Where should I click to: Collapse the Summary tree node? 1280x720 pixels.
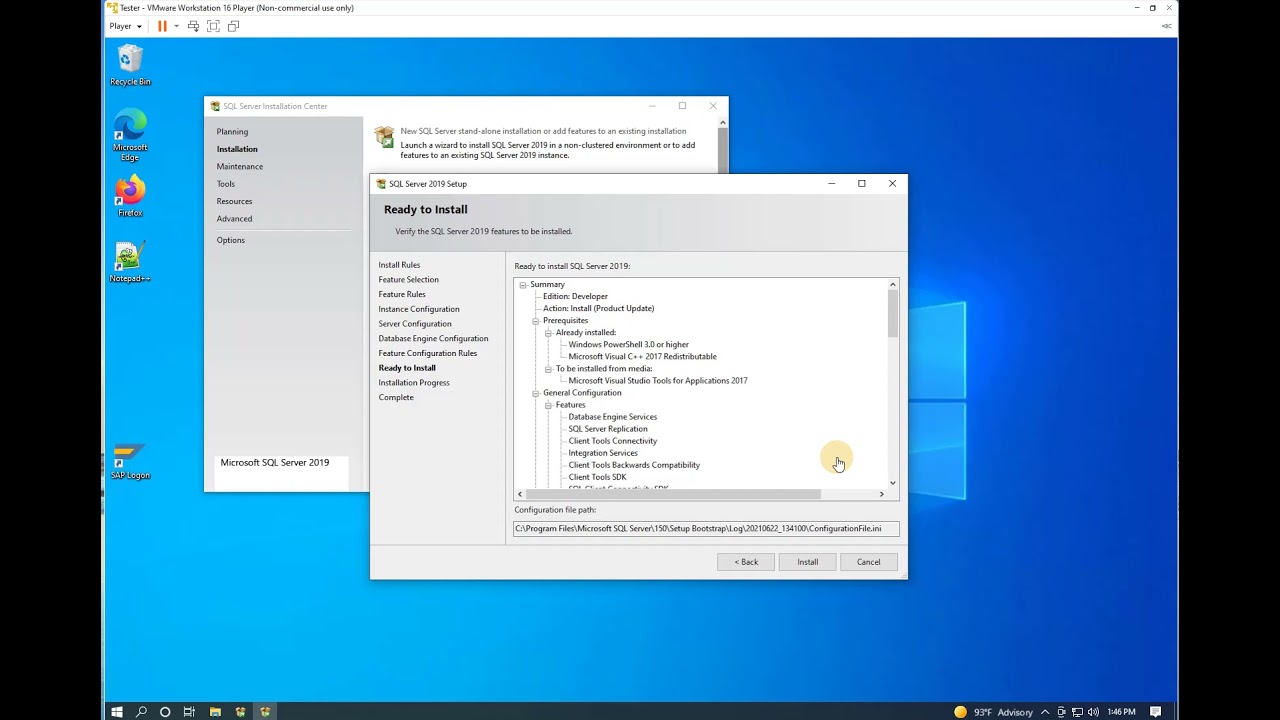point(523,285)
